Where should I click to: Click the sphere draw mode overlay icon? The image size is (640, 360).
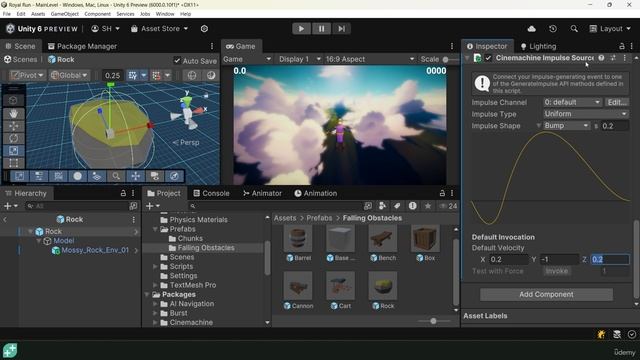point(78,176)
